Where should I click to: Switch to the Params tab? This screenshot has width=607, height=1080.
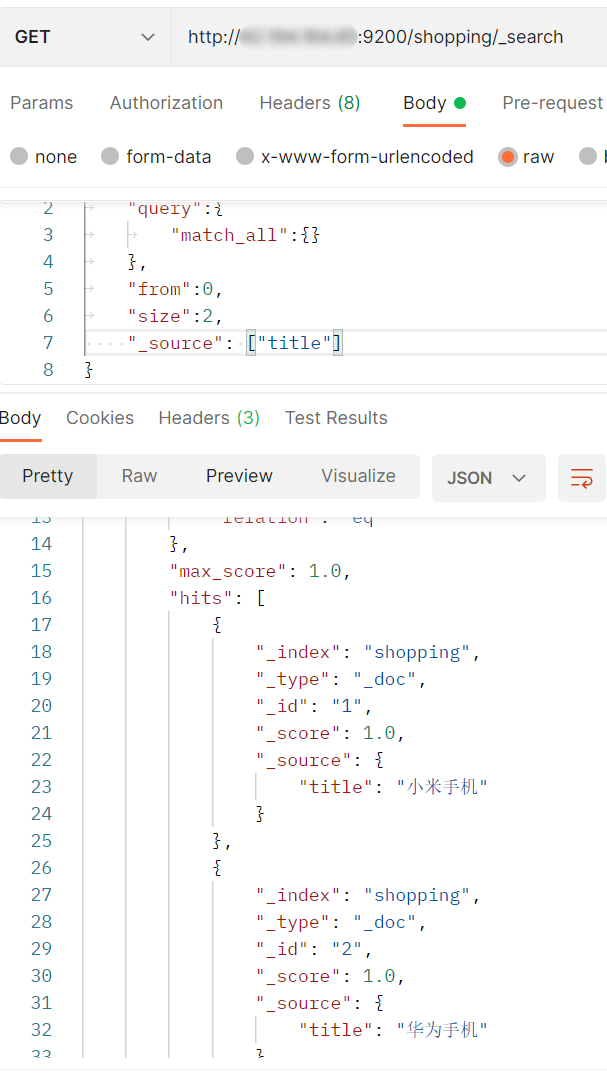pyautogui.click(x=41, y=103)
